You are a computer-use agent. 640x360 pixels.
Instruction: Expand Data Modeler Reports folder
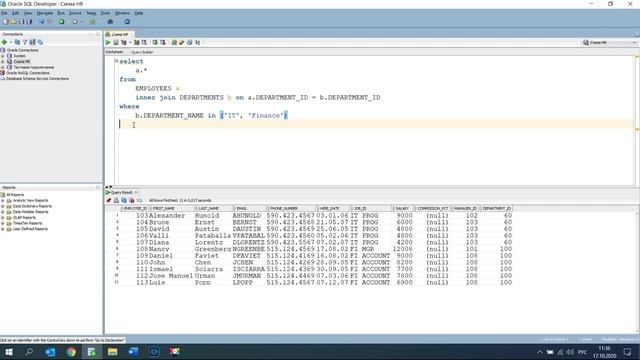[x=3, y=212]
